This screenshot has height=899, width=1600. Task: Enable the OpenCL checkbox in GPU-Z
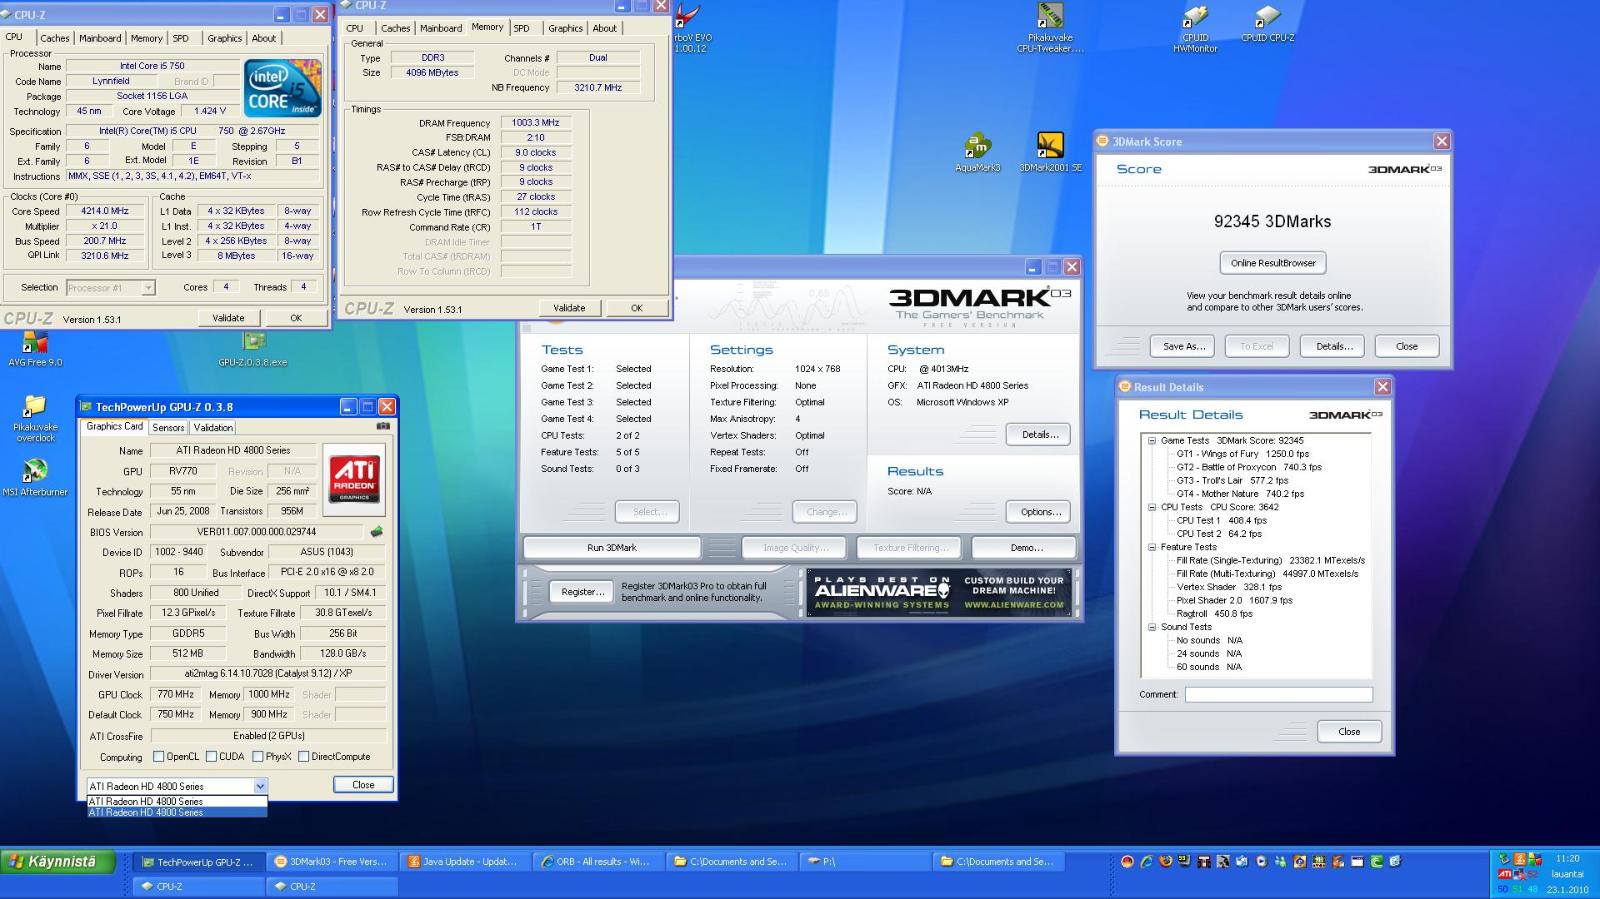click(x=158, y=757)
